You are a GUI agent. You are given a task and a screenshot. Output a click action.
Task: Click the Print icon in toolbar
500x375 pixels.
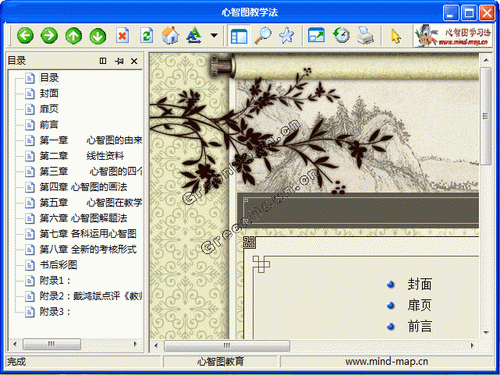pyautogui.click(x=365, y=35)
